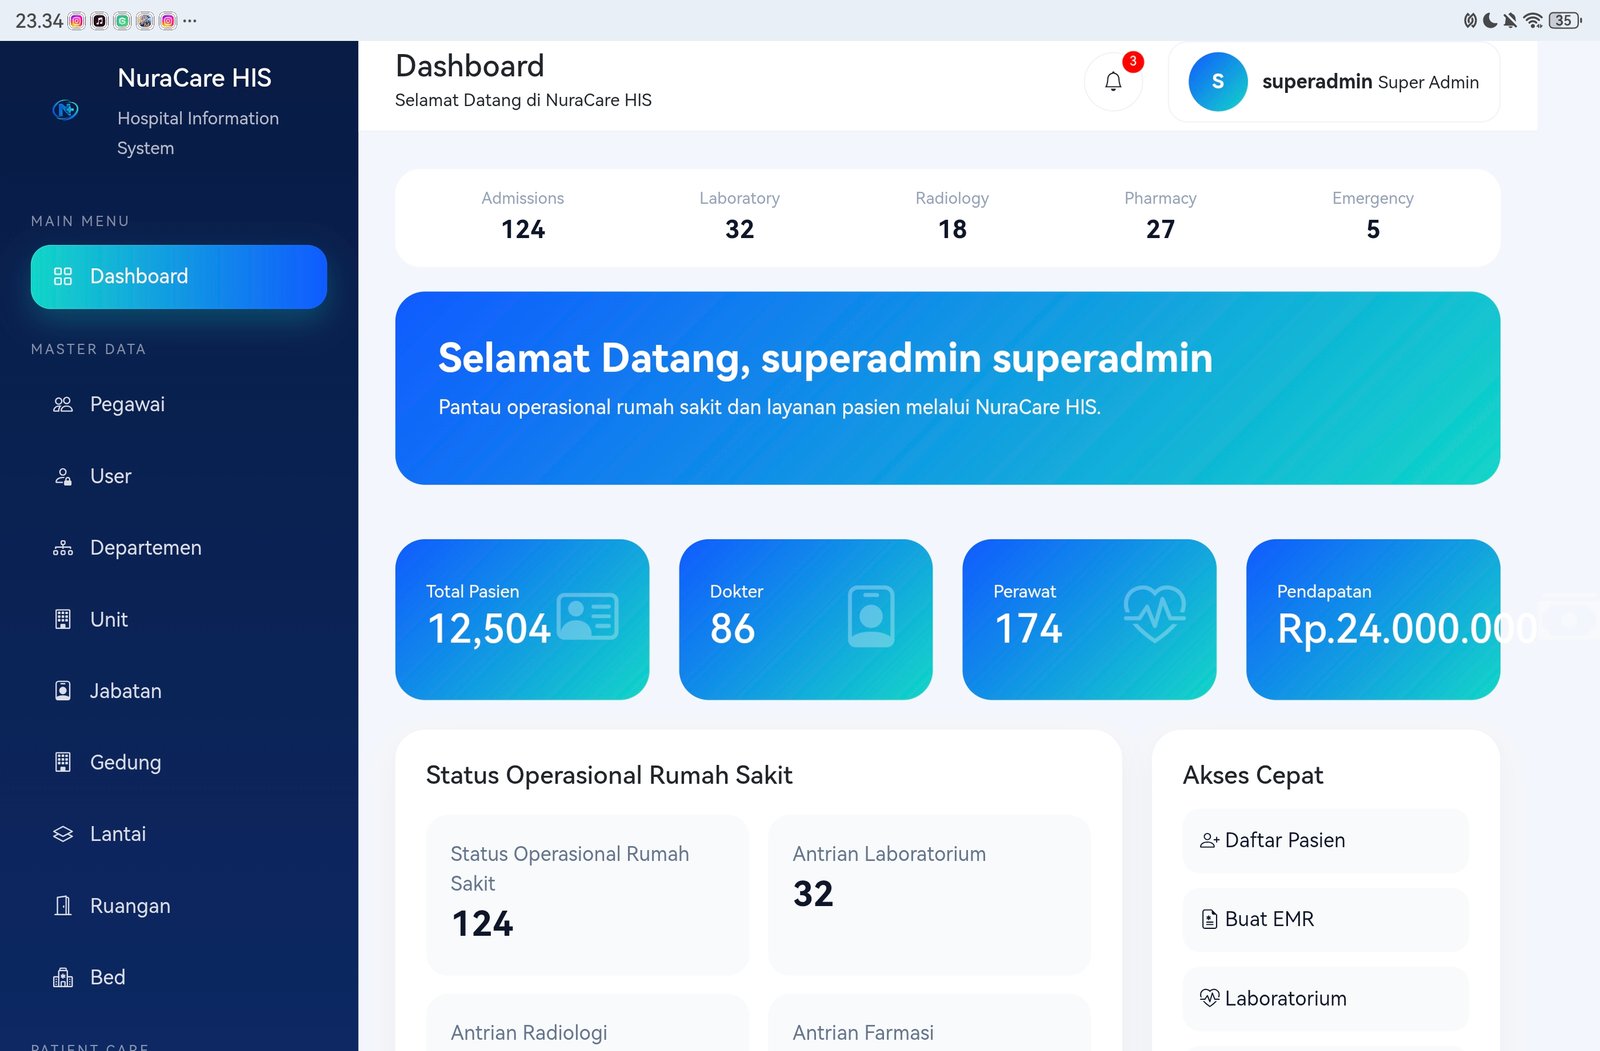
Task: Open Jabatan in the sidebar
Action: click(x=179, y=691)
